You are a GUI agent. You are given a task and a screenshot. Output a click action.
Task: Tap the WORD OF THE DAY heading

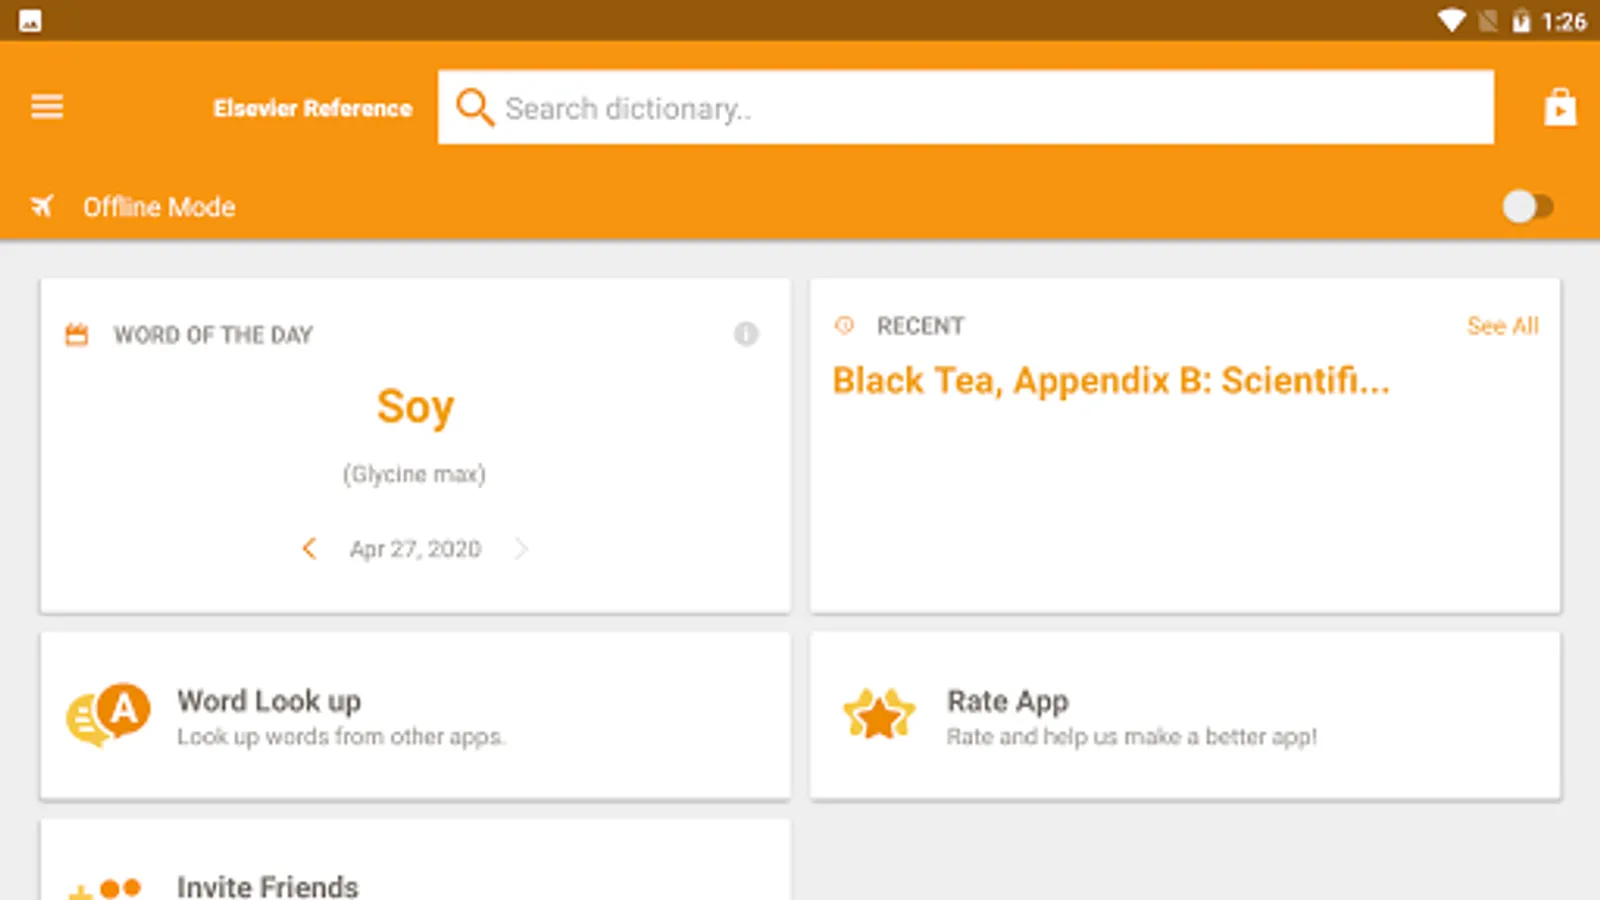pyautogui.click(x=213, y=335)
